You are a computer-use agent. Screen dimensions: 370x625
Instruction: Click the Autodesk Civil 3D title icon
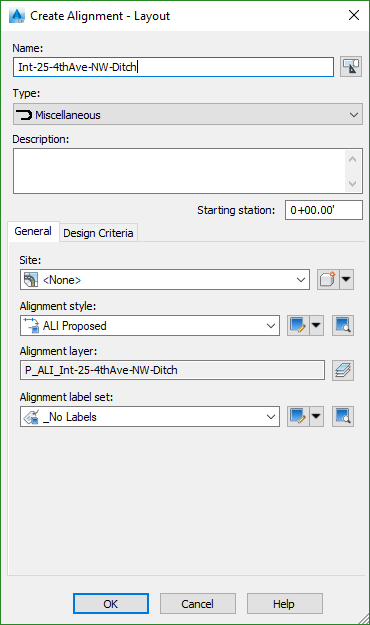click(x=17, y=16)
